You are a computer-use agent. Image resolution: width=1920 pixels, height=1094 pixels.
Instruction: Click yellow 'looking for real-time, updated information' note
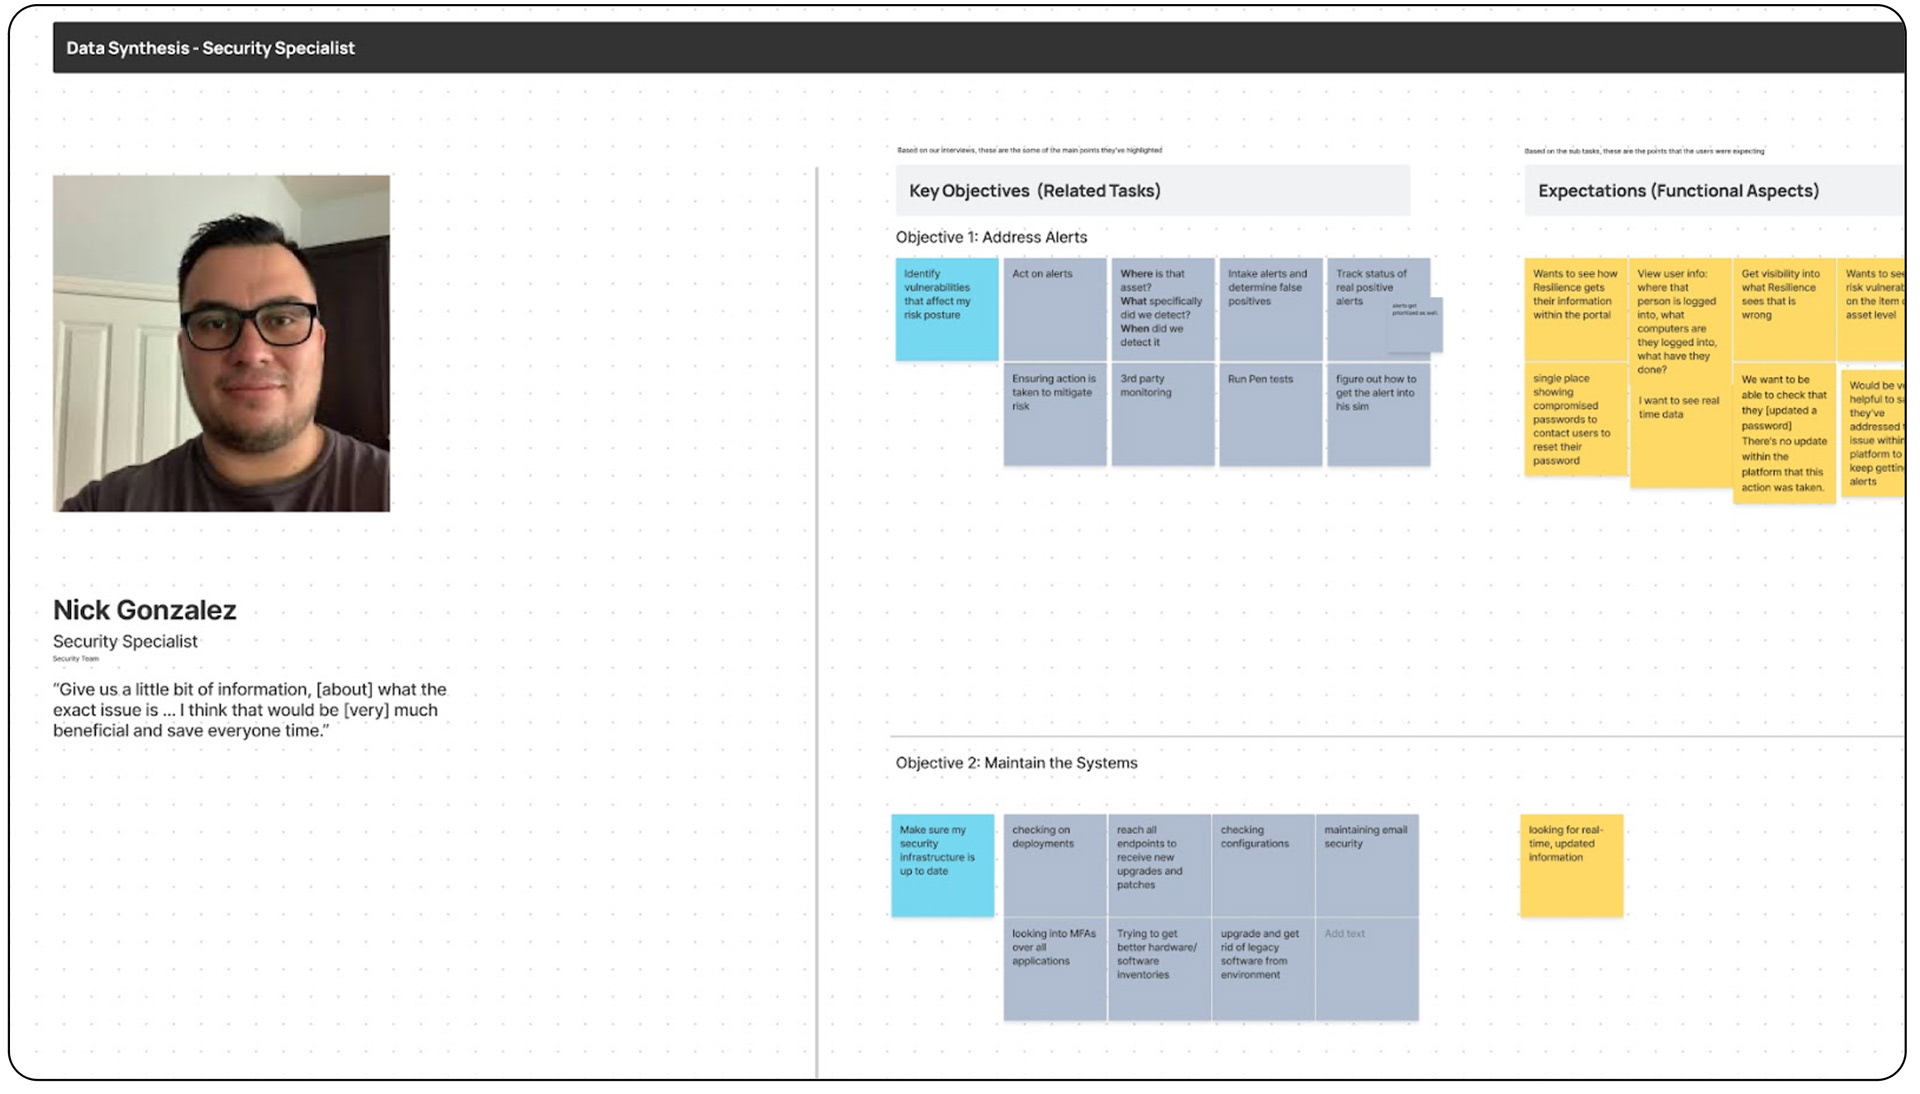pyautogui.click(x=1571, y=865)
